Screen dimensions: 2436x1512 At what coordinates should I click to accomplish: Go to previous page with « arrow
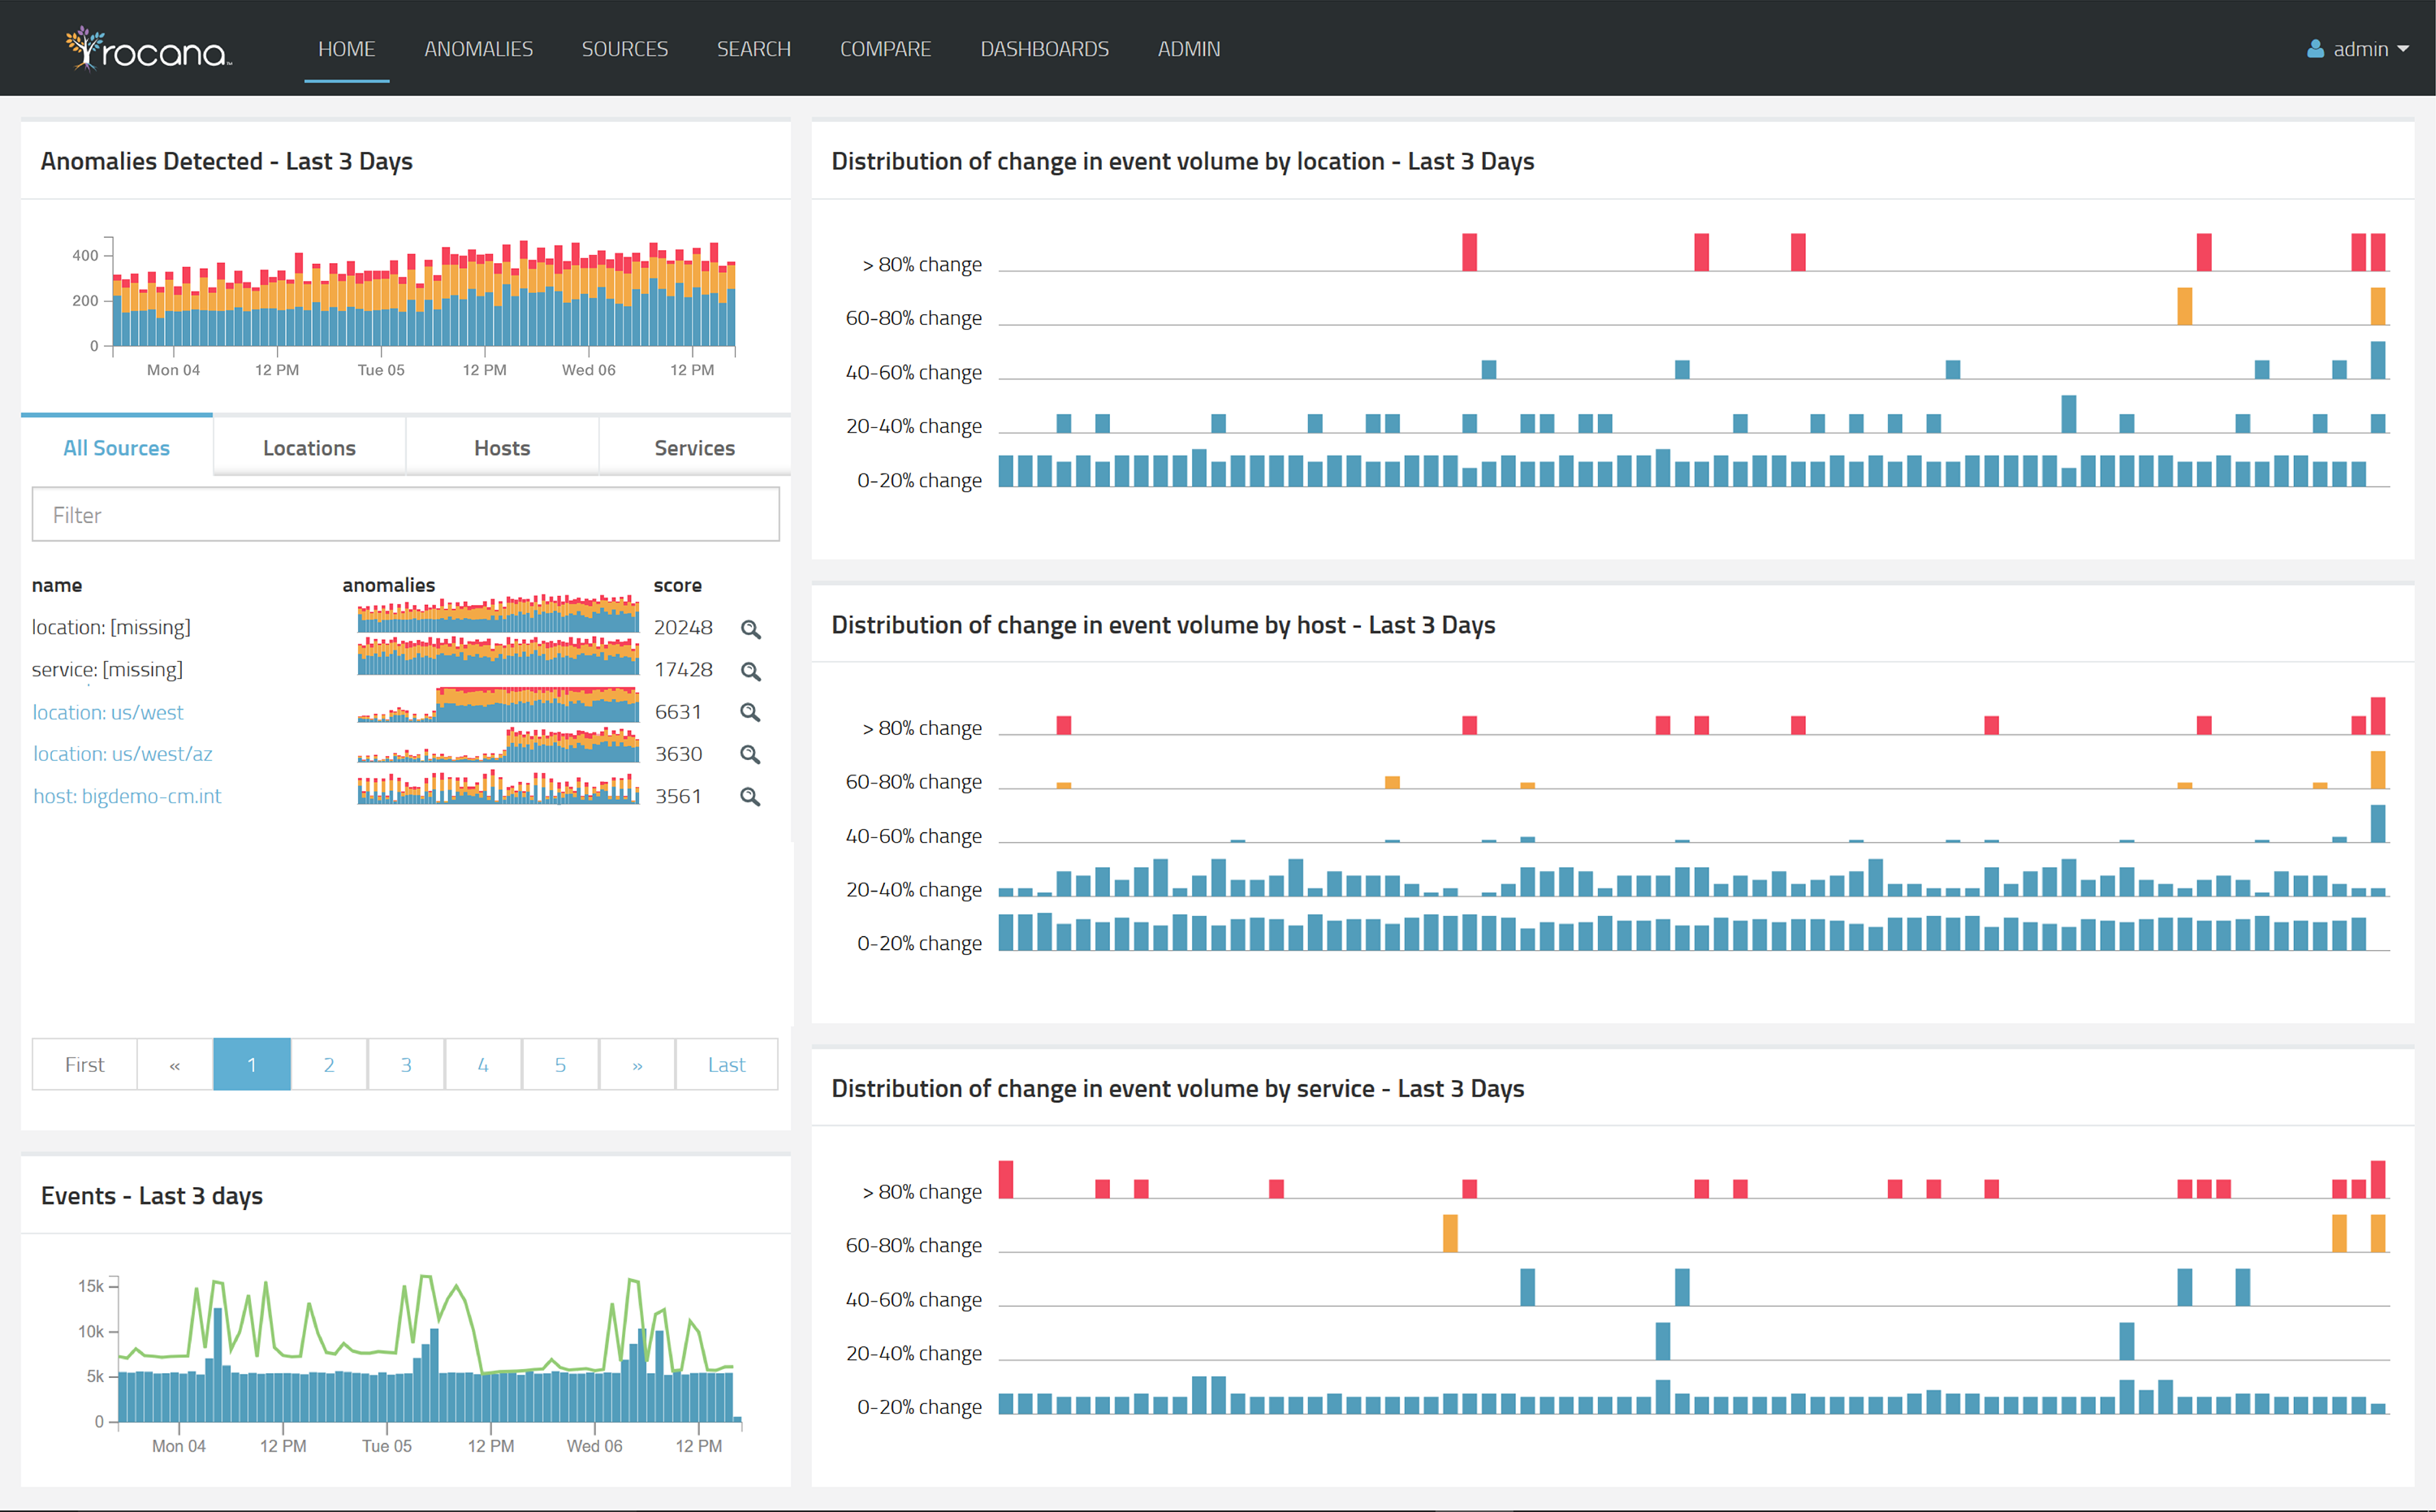[175, 1065]
